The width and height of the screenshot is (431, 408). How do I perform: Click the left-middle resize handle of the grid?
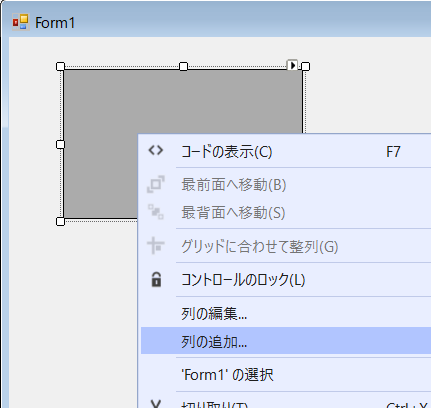click(60, 144)
